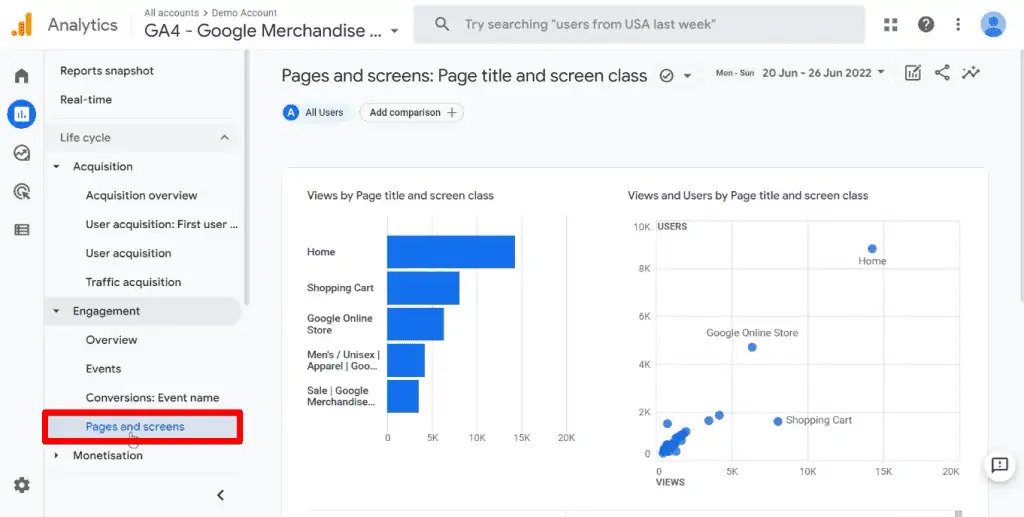Open the Traffic acquisition report
1024x517 pixels.
pos(133,282)
